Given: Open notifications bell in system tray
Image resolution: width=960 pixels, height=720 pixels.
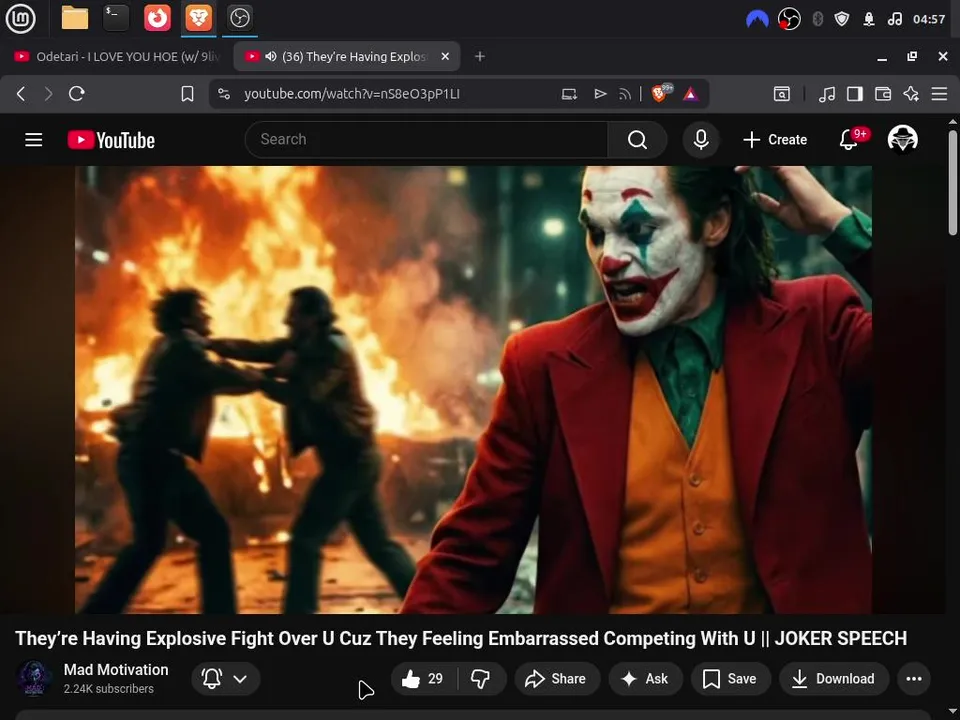Looking at the screenshot, I should pos(868,20).
